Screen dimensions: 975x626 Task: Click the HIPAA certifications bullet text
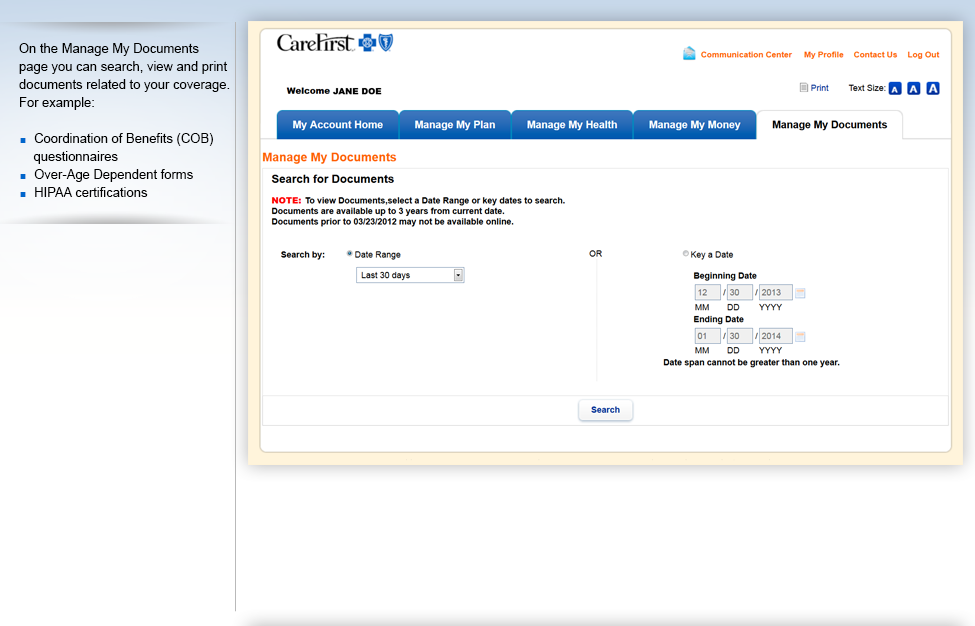91,193
